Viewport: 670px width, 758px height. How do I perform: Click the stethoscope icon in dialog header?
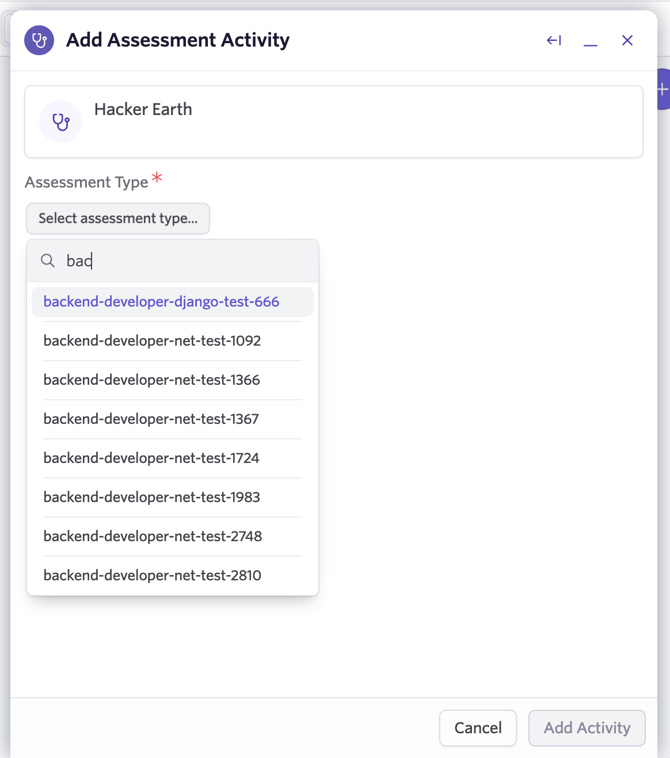point(39,40)
